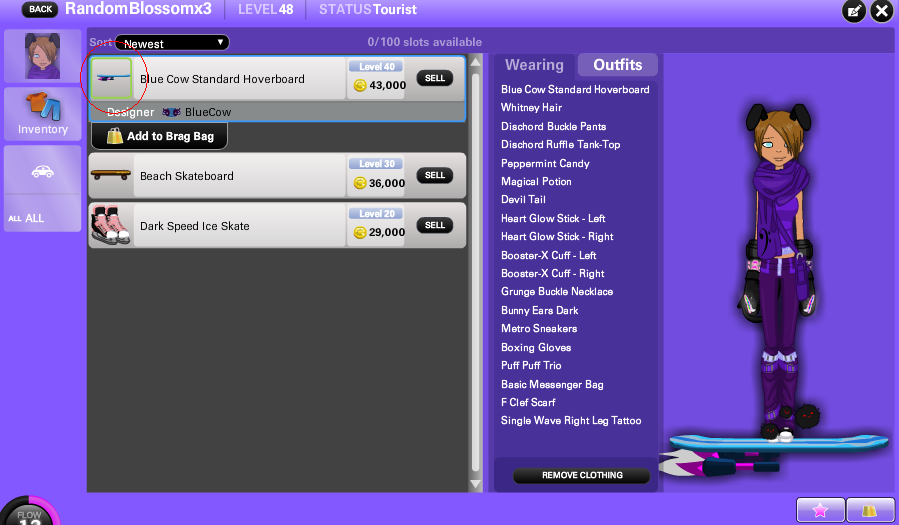Select Metro Sneakers entry

[539, 328]
